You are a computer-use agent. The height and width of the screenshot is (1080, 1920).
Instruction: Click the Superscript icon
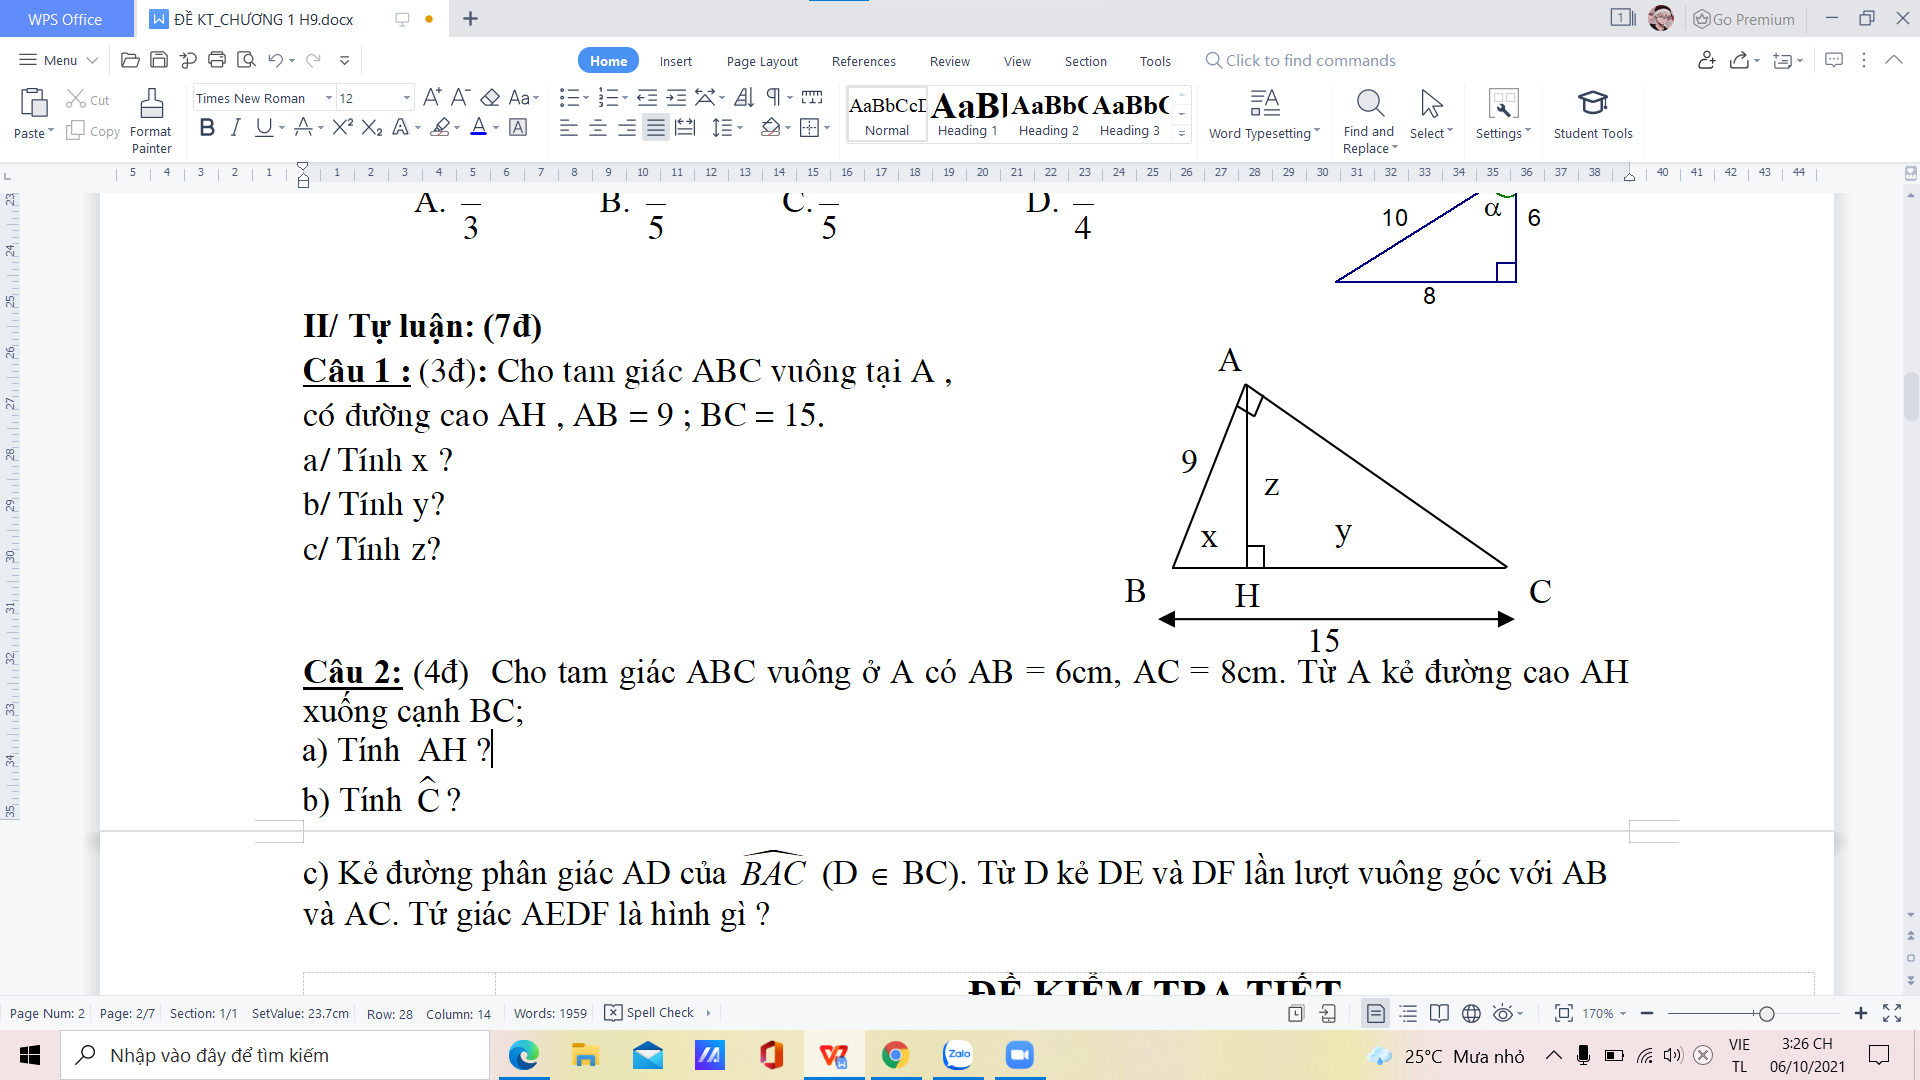[342, 128]
